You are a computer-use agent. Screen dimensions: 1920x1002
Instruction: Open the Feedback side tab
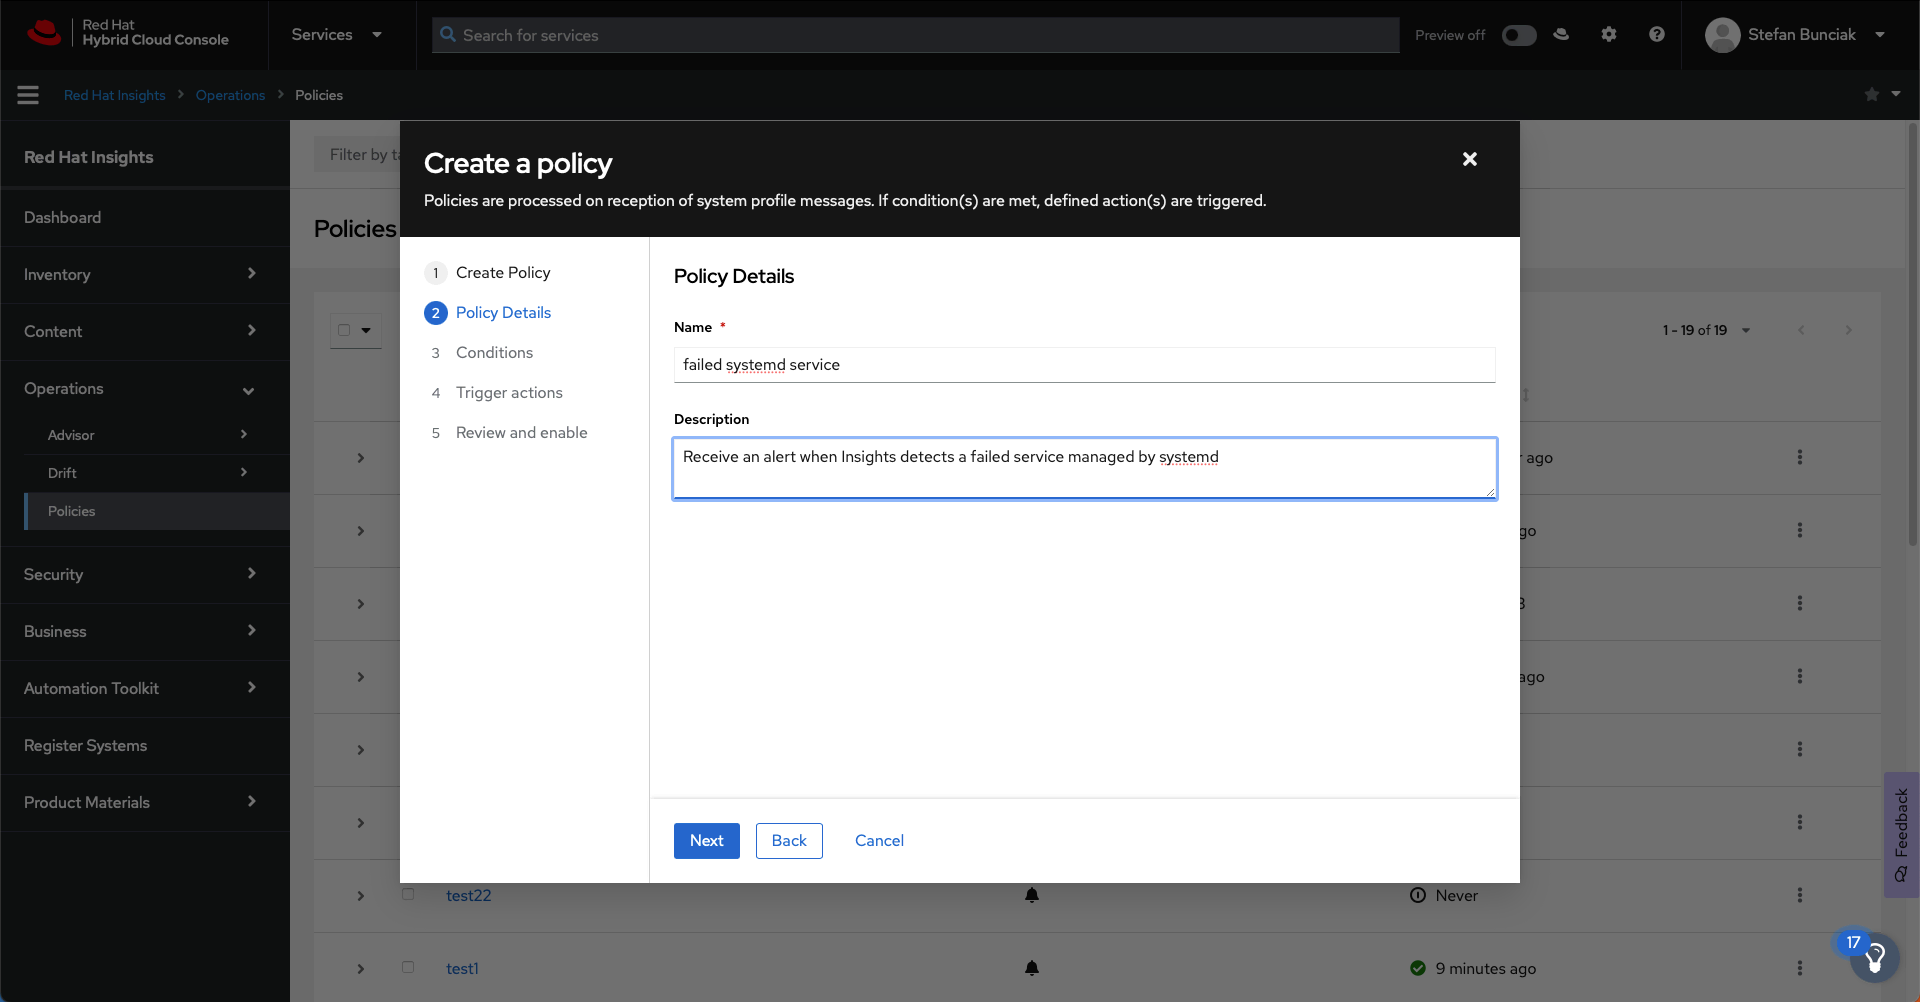pyautogui.click(x=1901, y=834)
